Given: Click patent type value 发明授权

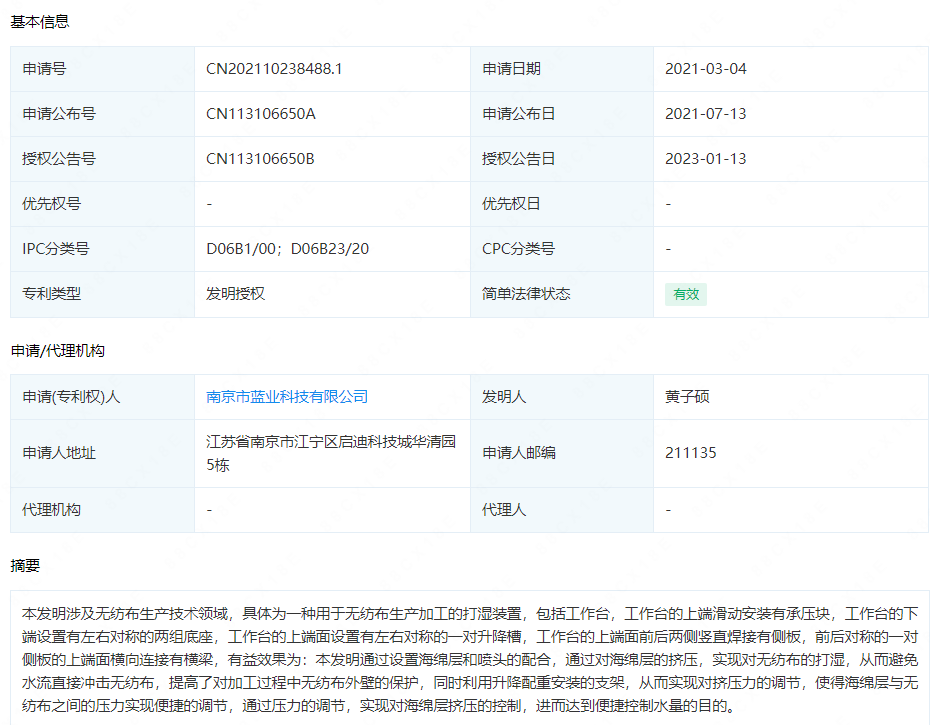Looking at the screenshot, I should (235, 294).
